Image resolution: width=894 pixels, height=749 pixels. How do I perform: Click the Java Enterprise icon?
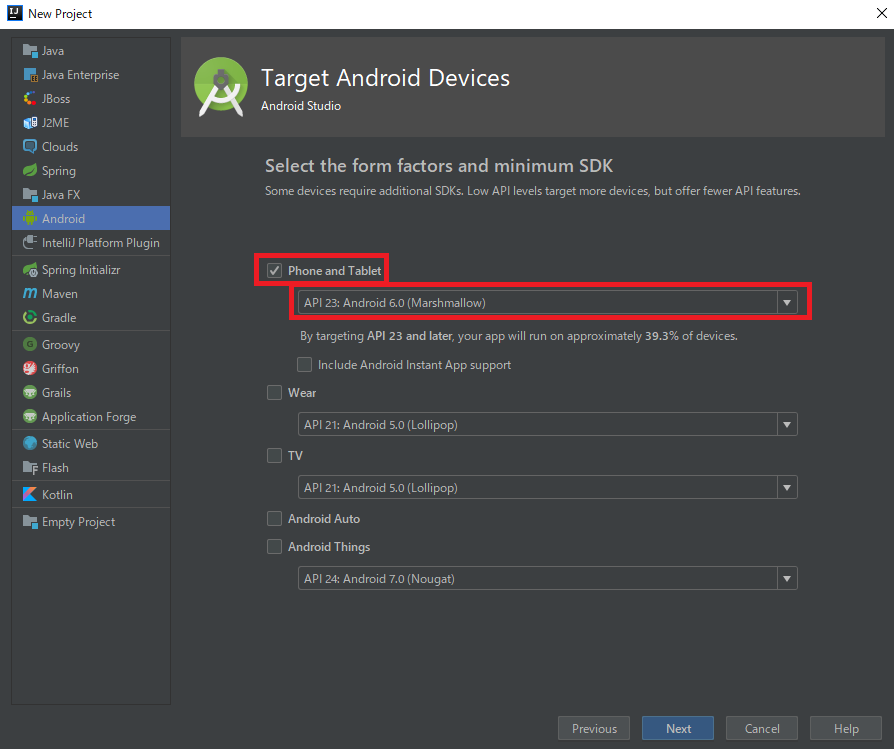30,75
